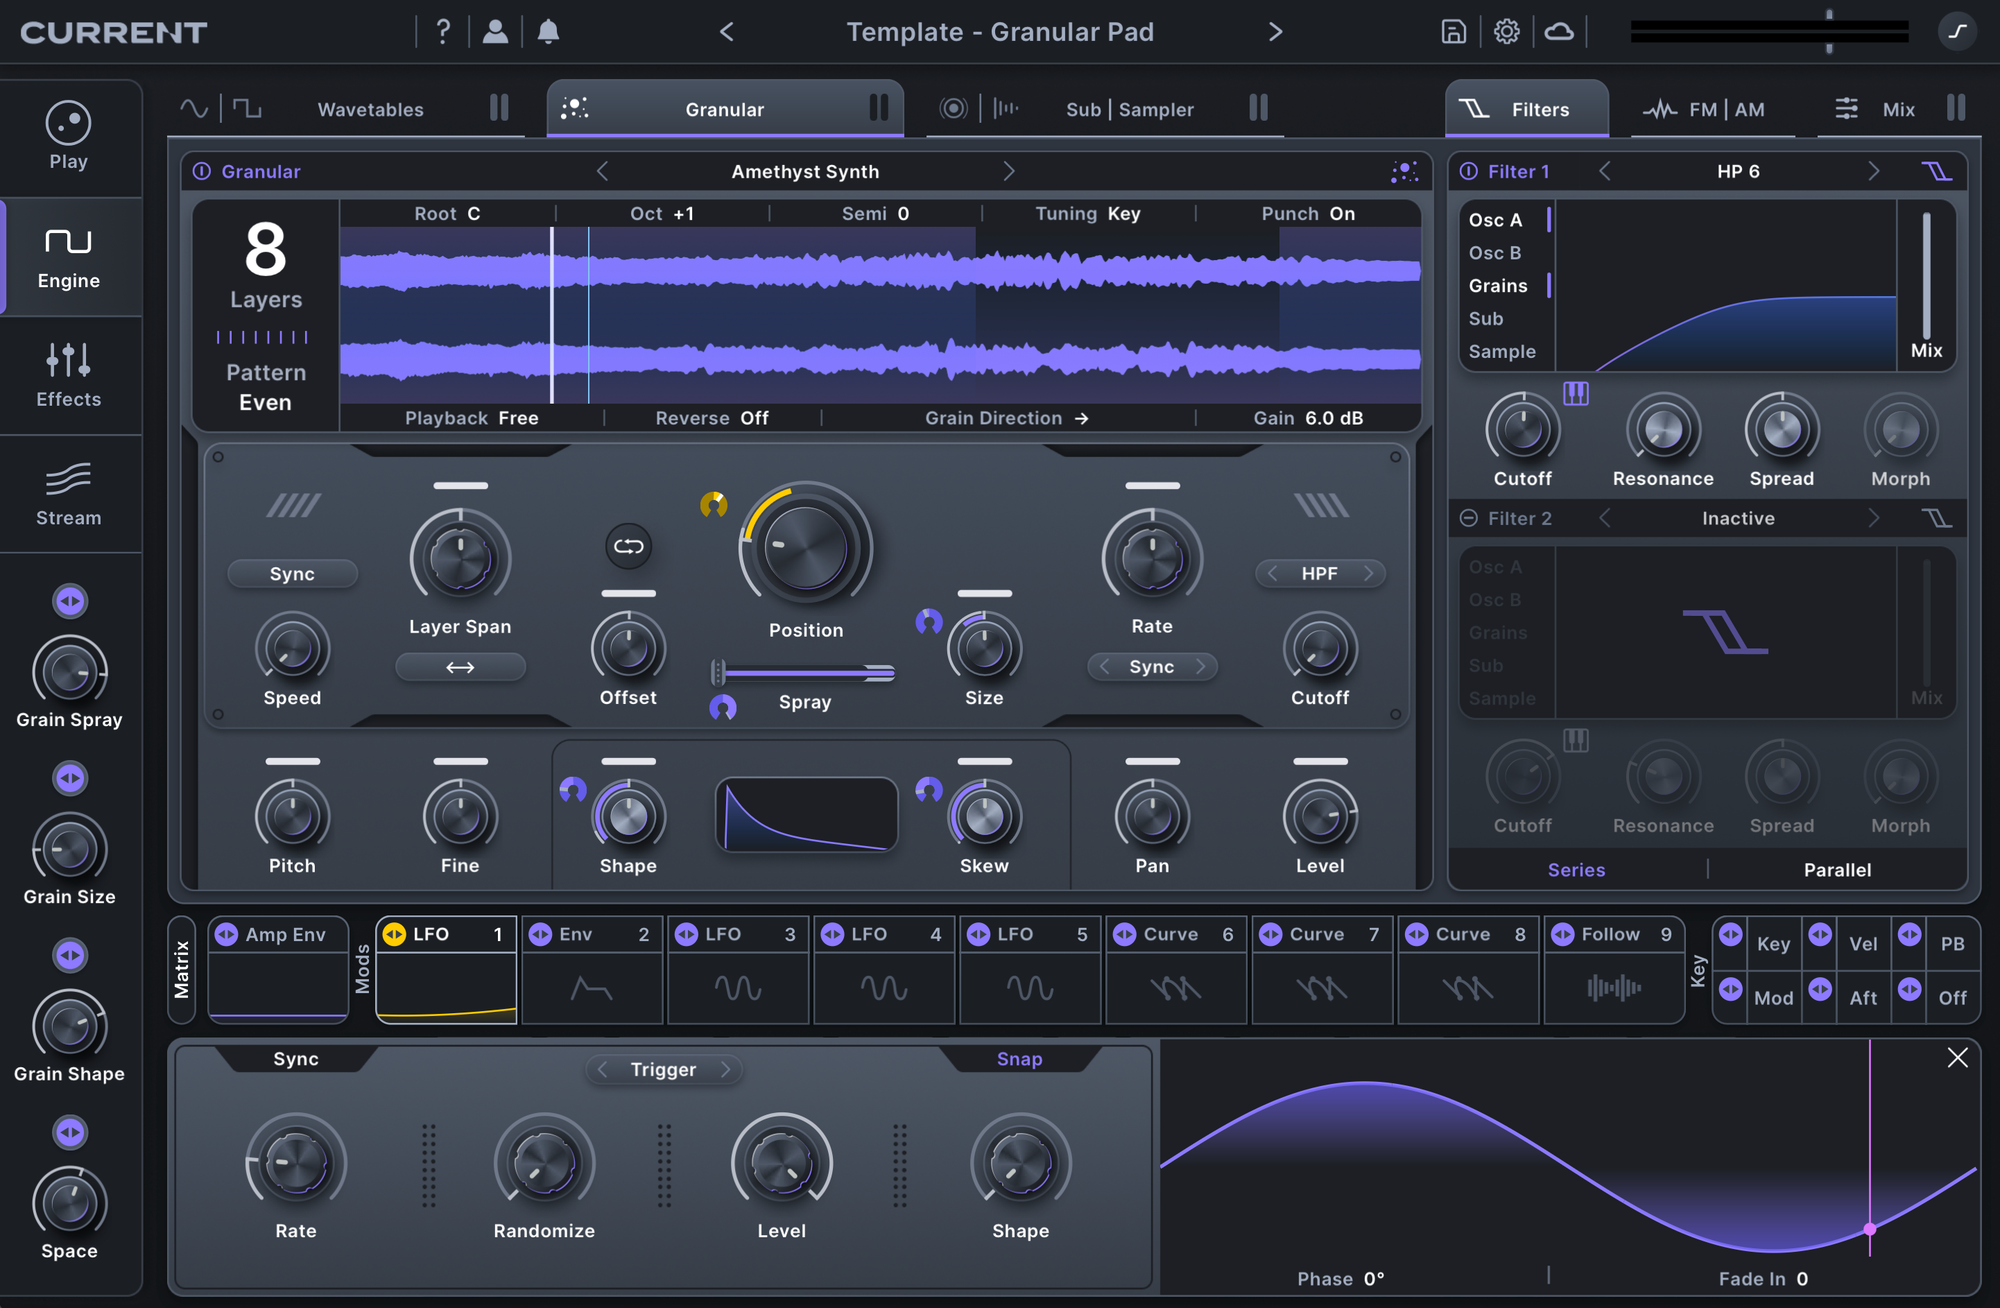Toggle the Granular engine power button
This screenshot has height=1308, width=2000.
pos(202,172)
